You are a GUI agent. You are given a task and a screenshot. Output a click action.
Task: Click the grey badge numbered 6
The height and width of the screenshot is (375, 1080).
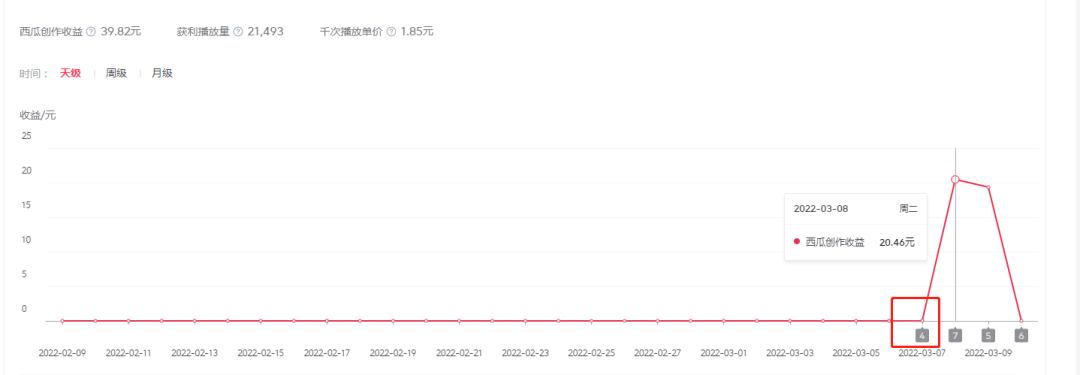pos(1021,336)
